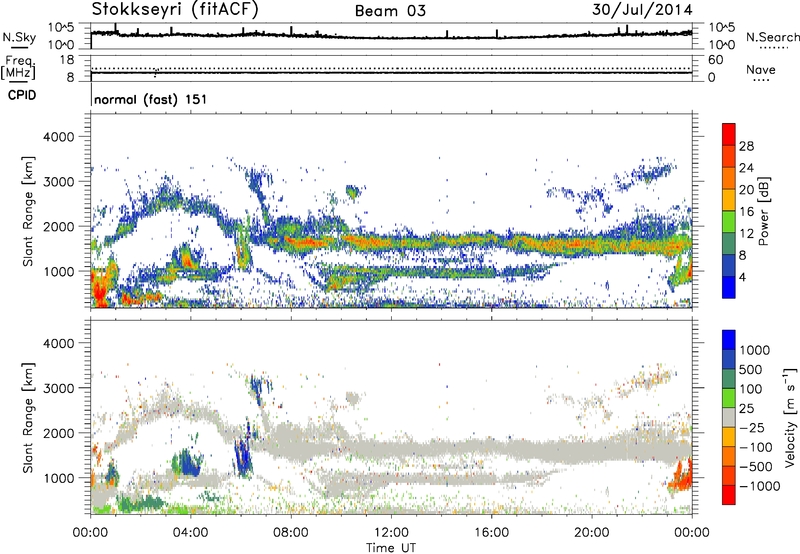Click the '1000' tick of the velocity panel
This screenshot has width=800, height=554.
(58, 478)
